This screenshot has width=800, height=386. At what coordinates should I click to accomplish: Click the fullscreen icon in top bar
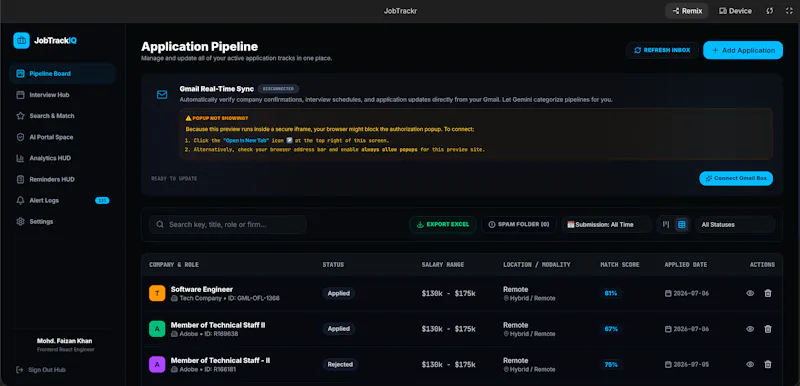pos(789,11)
